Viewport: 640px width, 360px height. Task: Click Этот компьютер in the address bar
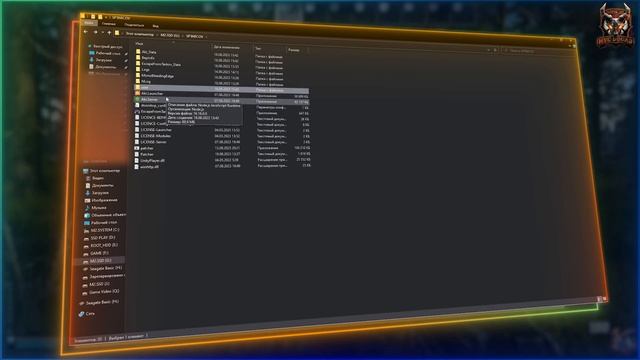(140, 34)
